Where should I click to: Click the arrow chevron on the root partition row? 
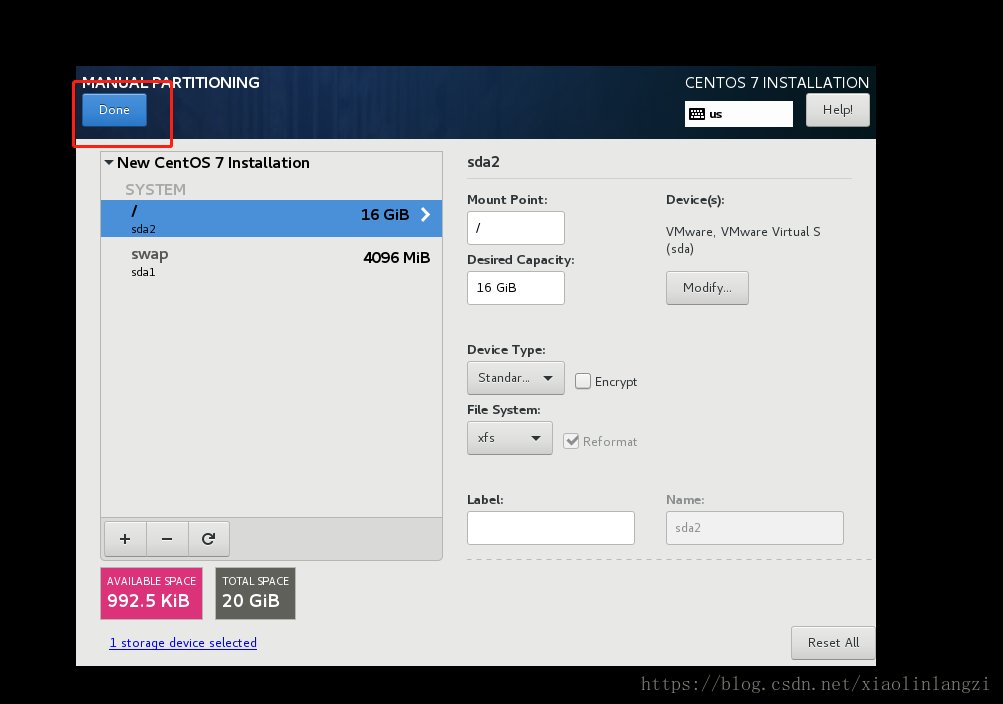click(425, 214)
